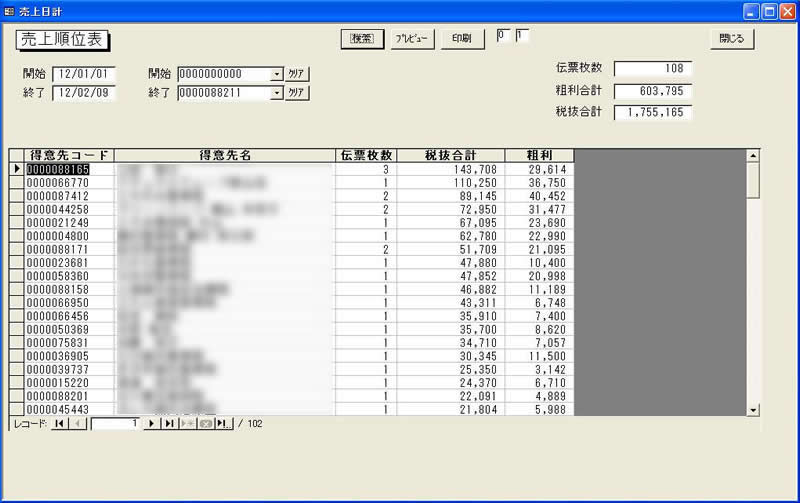
Task: Open the 開始 customer code dropdown
Action: (x=276, y=74)
